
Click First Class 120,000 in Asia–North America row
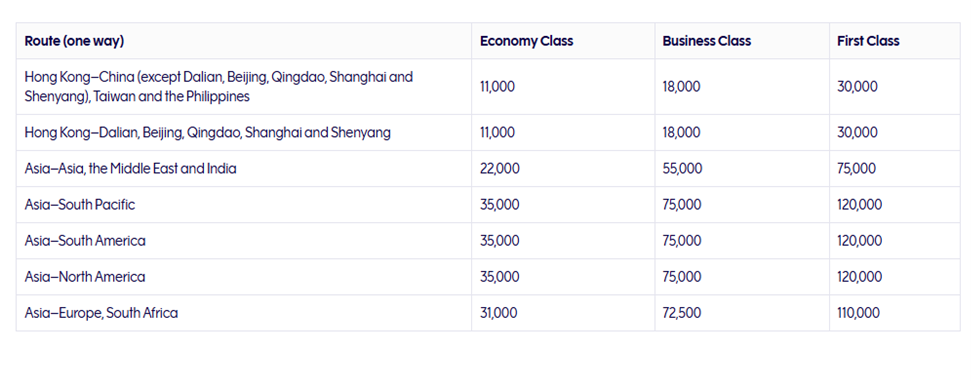point(860,276)
